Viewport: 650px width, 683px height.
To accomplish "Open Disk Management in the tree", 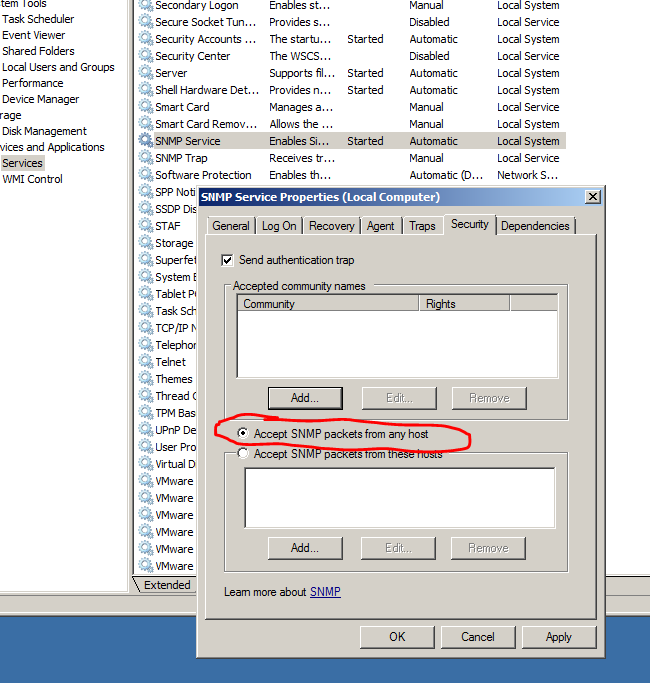I will 44,131.
